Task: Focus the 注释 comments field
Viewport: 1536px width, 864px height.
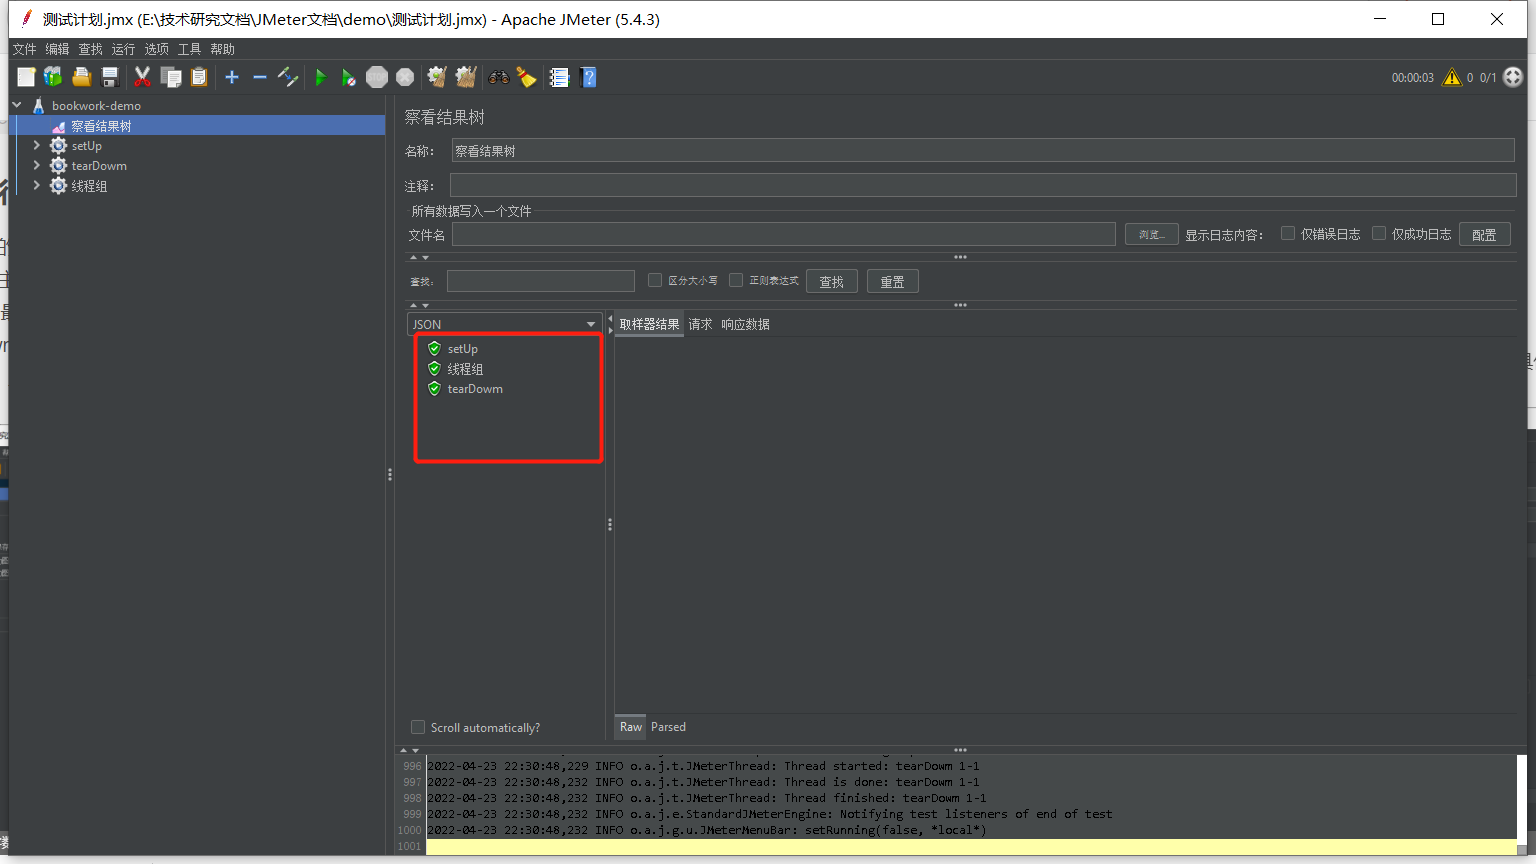Action: (x=983, y=185)
